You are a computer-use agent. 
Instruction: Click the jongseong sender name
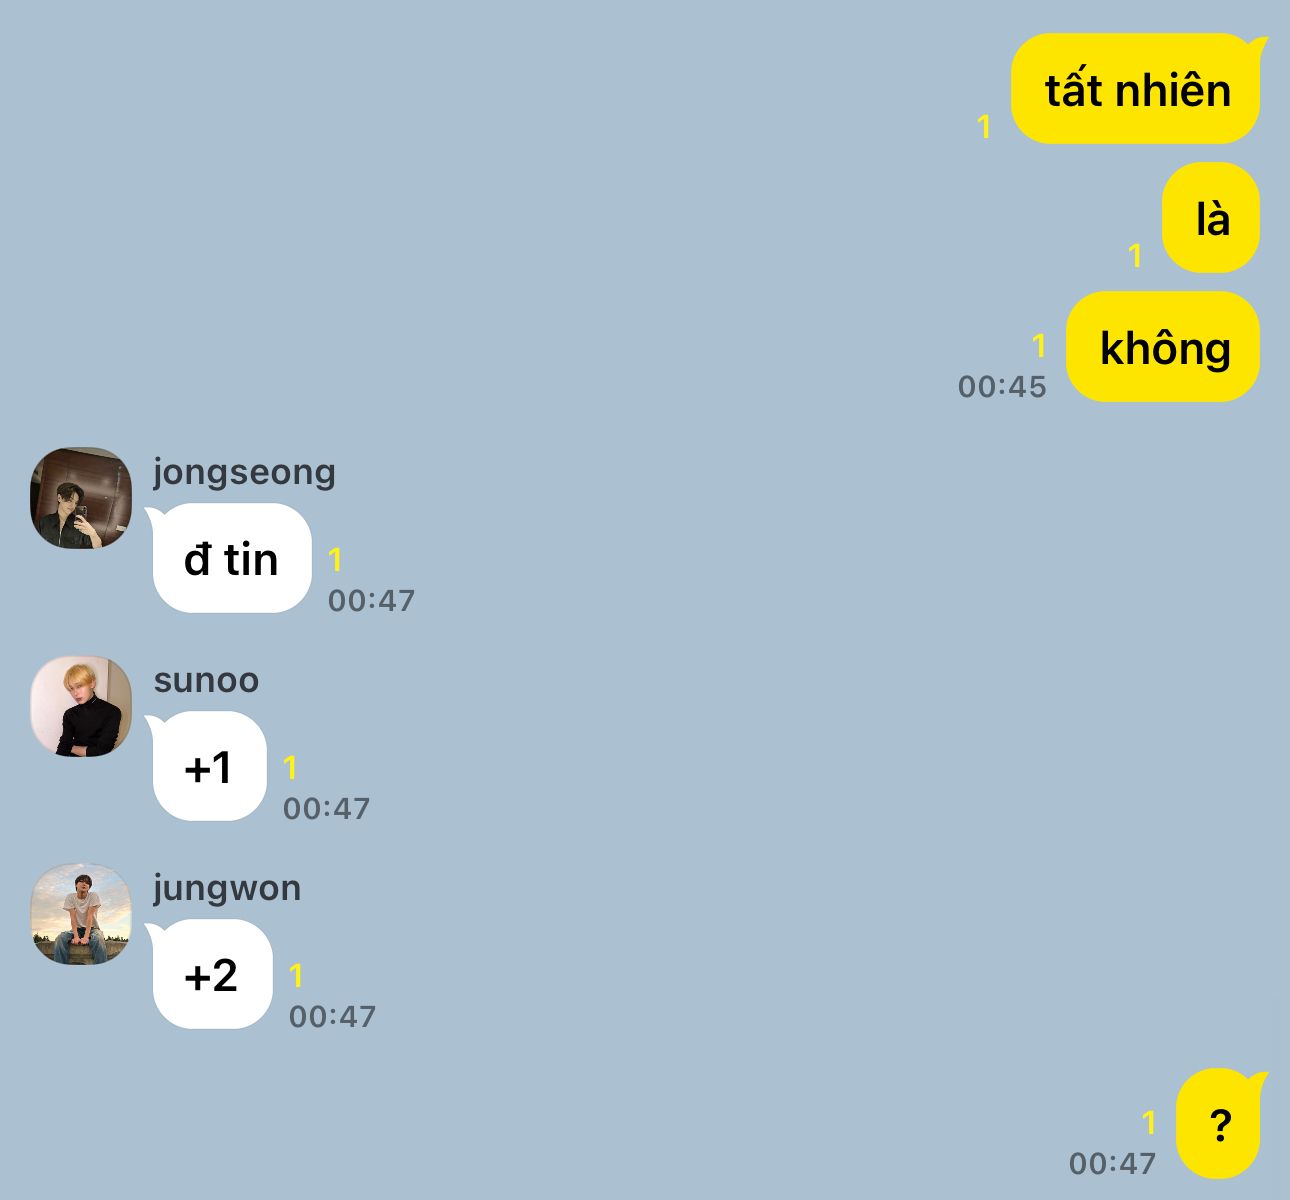[x=244, y=472]
